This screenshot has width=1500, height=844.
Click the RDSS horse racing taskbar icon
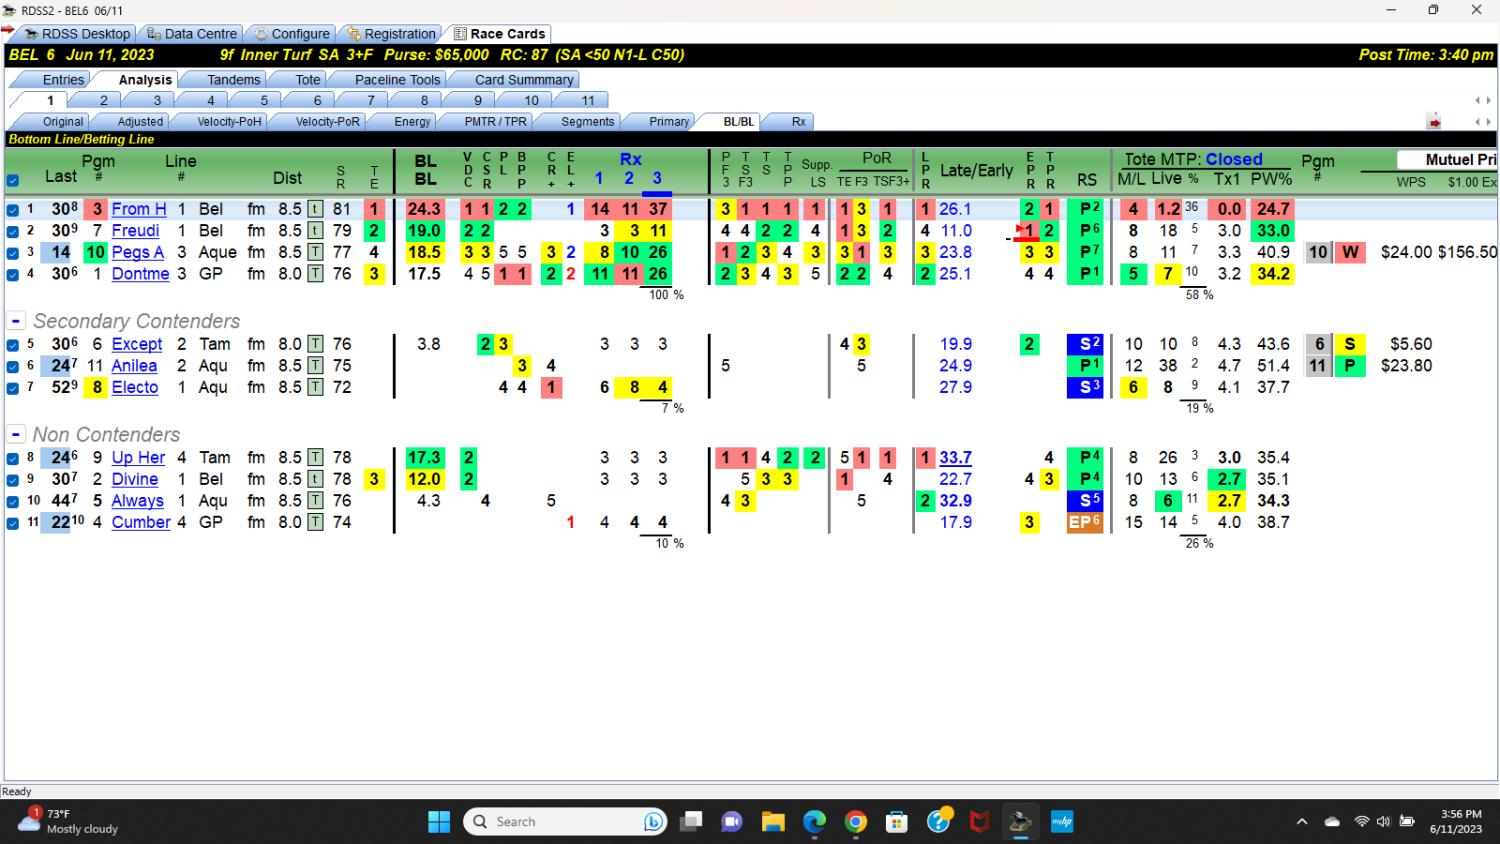coord(1020,822)
